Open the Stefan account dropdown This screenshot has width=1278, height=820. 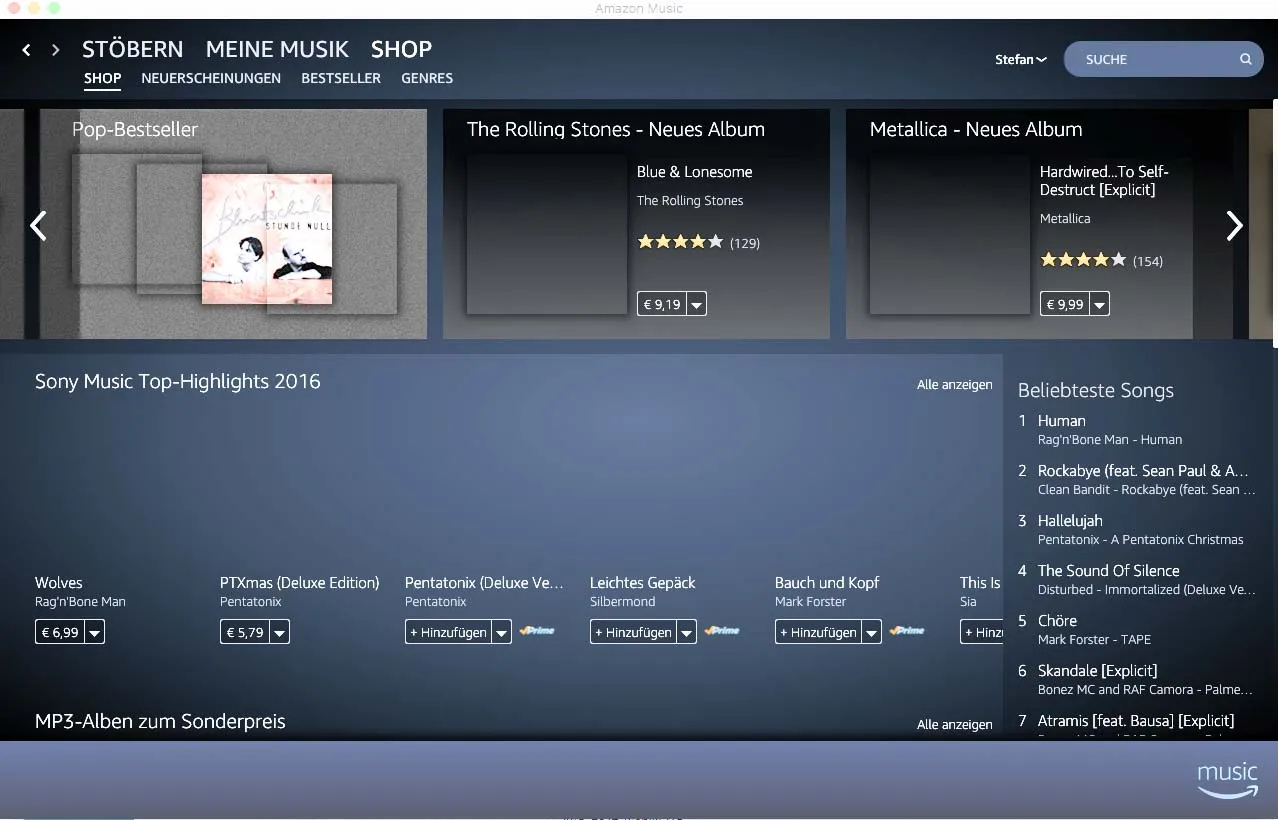click(x=1020, y=59)
